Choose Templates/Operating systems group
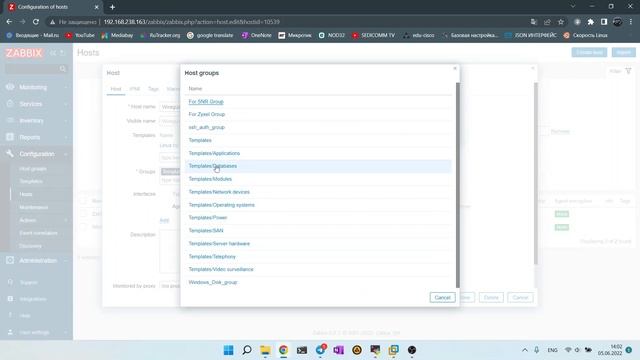 point(222,205)
